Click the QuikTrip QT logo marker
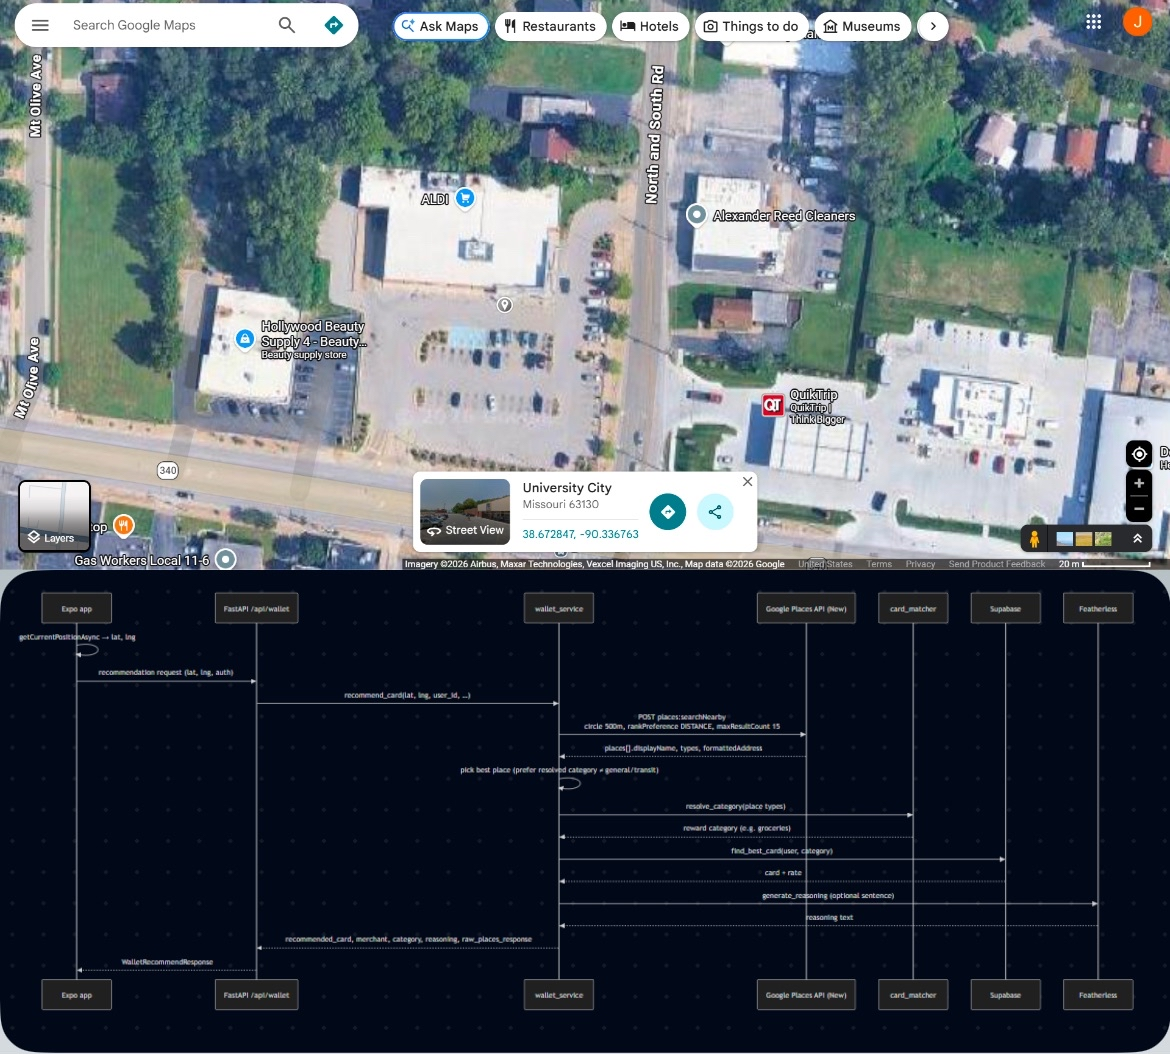 point(772,405)
